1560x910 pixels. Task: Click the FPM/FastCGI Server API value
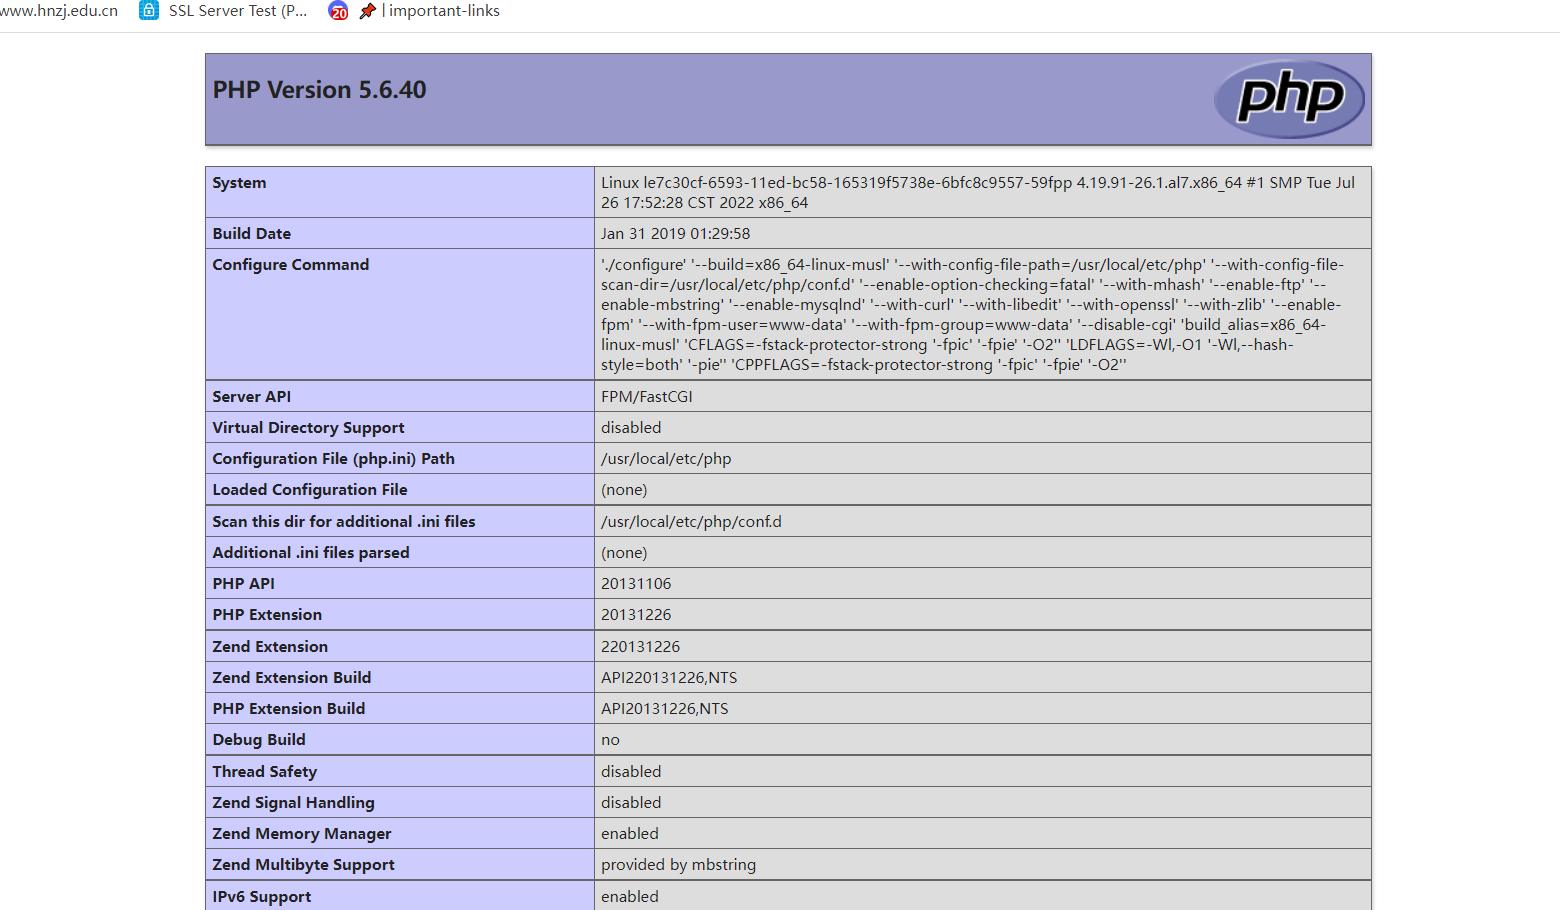tap(646, 397)
